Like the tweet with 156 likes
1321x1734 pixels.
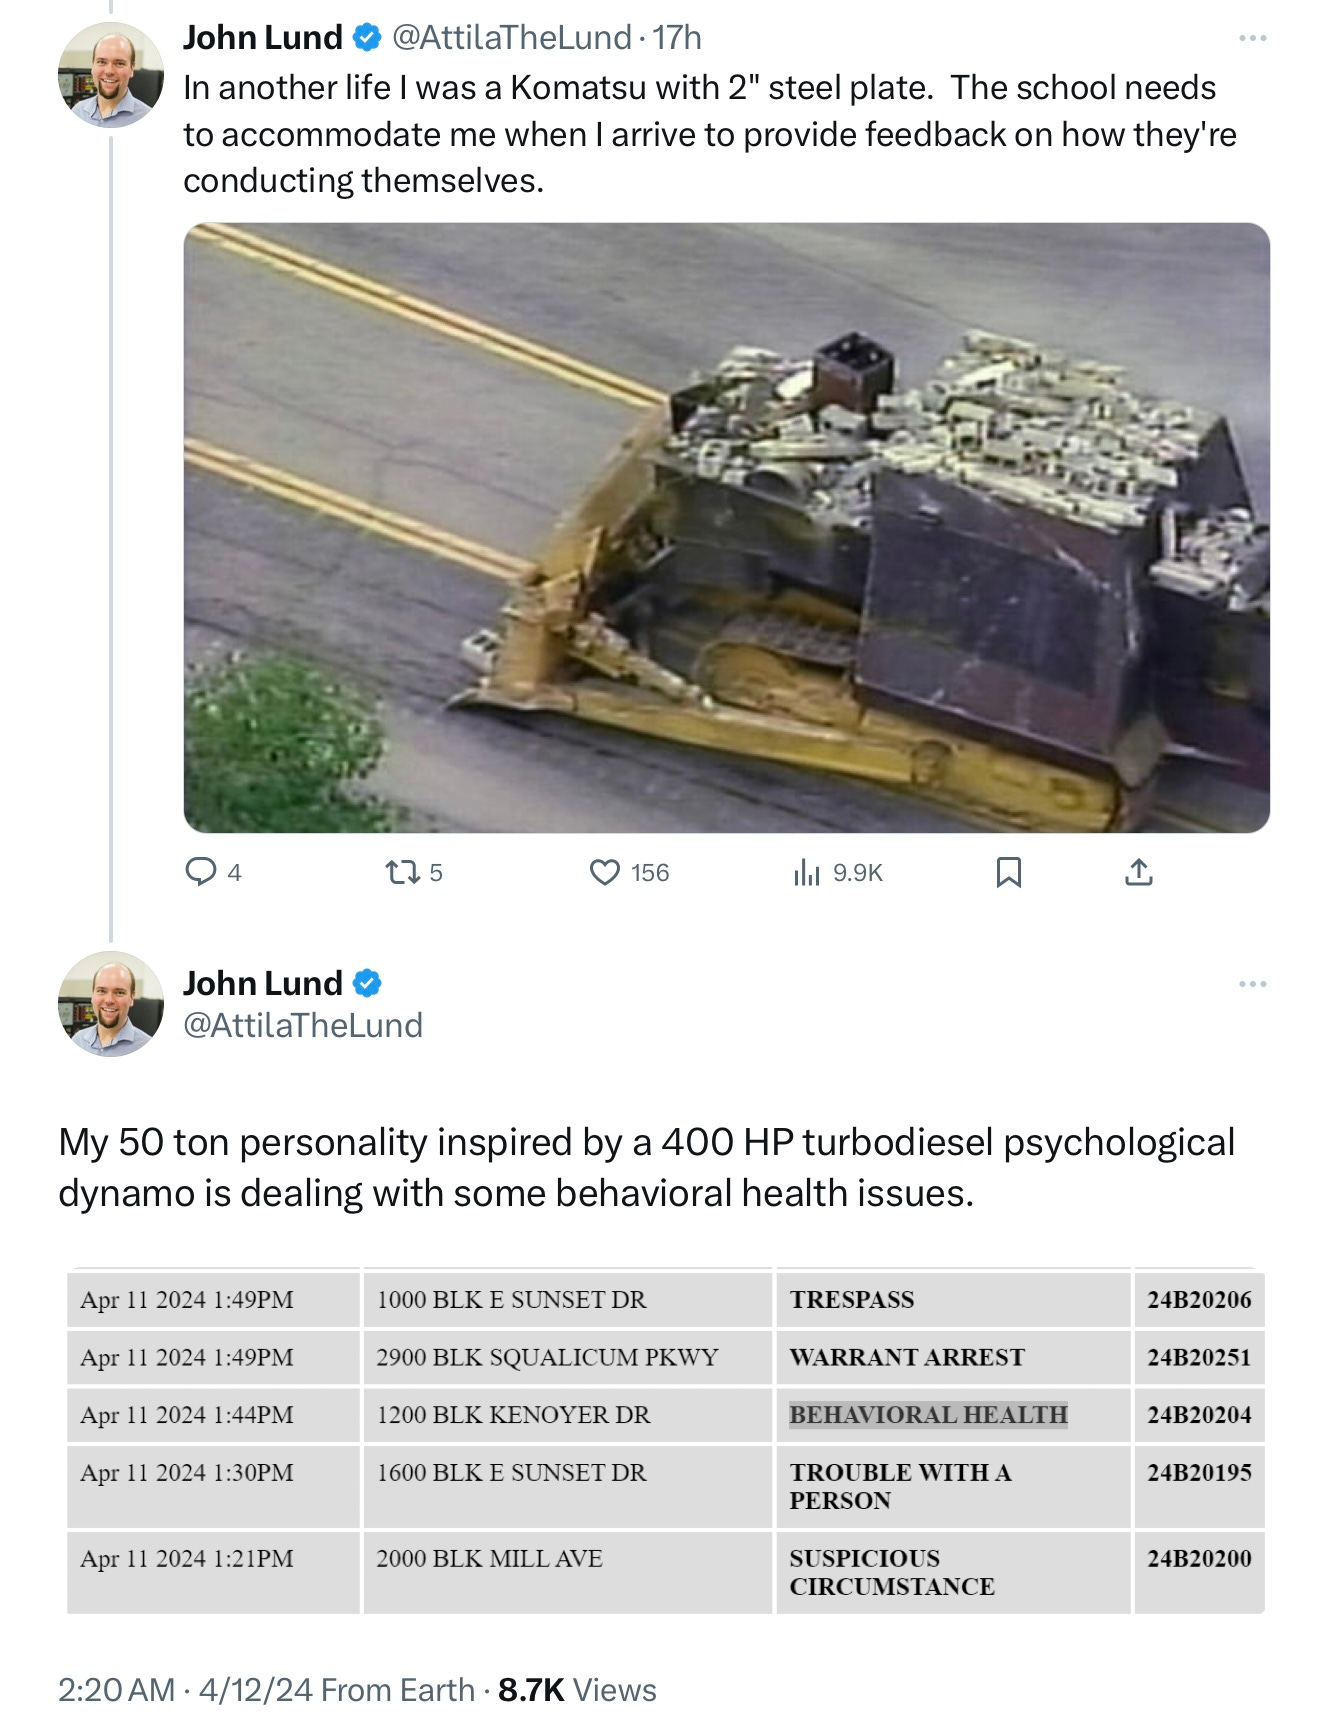point(605,873)
